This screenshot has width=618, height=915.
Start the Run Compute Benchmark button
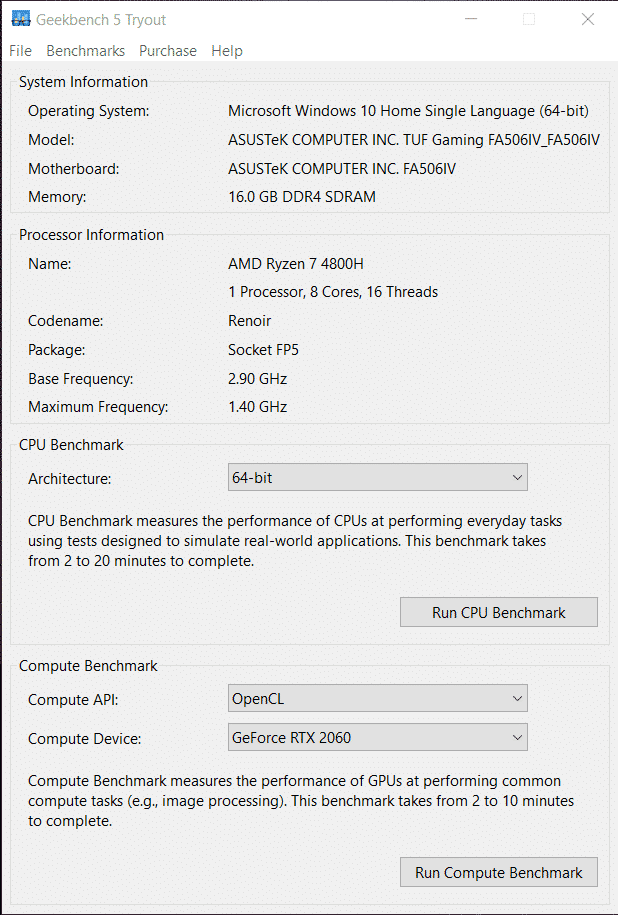[x=498, y=873]
